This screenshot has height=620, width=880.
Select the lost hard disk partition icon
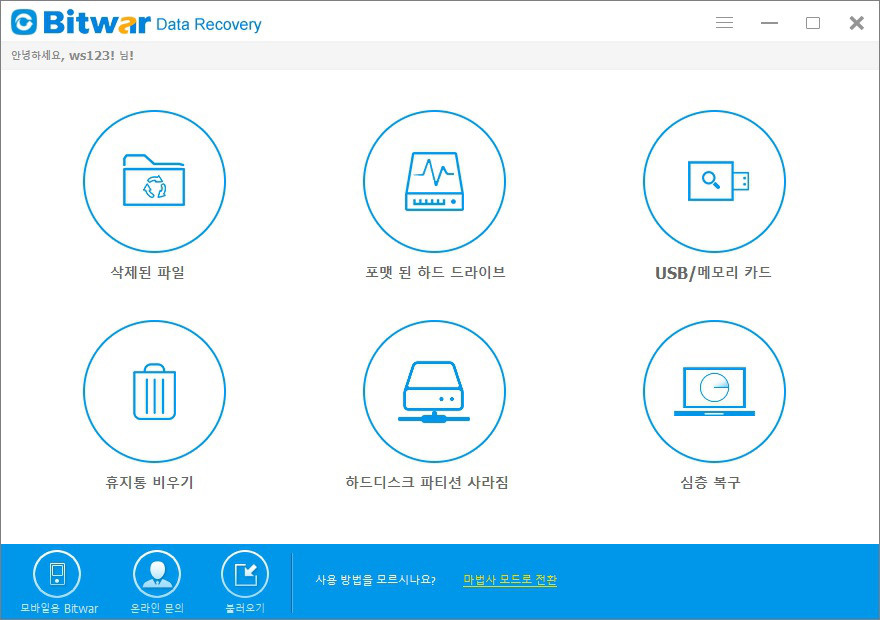434,391
